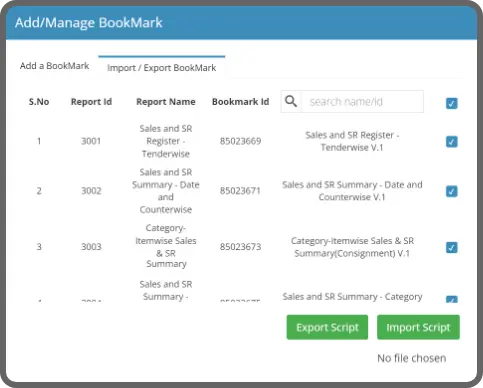Click the search magnifier icon
The image size is (483, 388).
tap(291, 101)
